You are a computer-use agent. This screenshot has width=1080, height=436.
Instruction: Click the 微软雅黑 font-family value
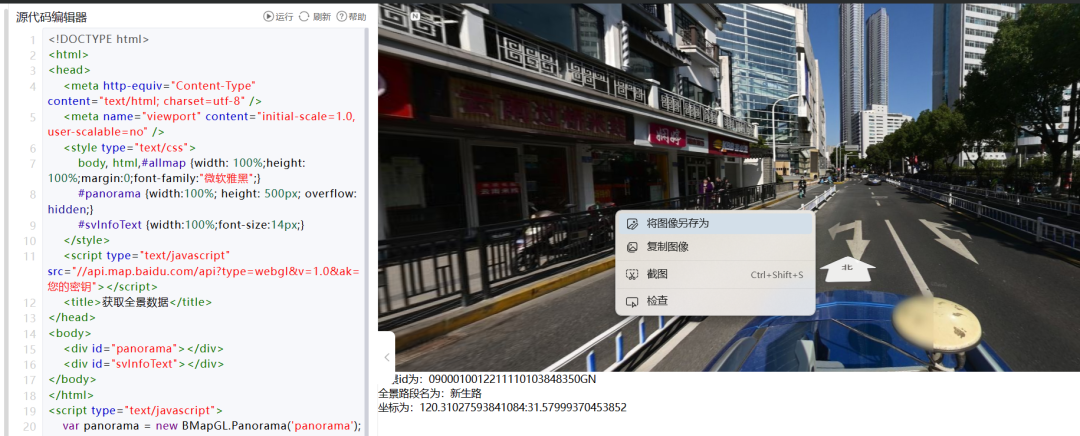point(229,178)
